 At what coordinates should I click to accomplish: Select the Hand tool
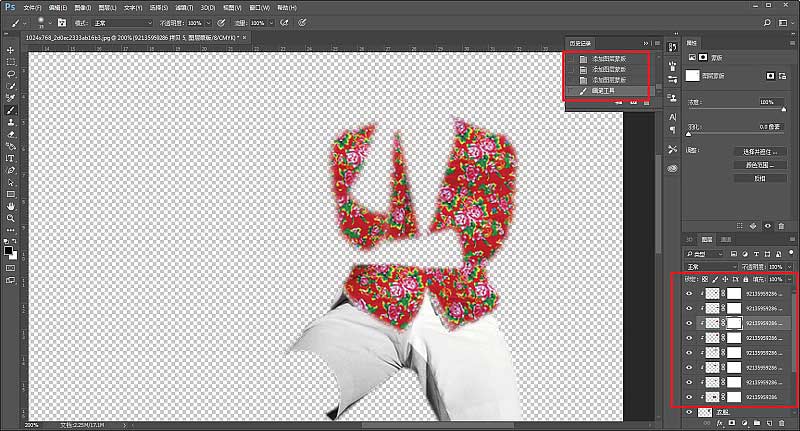(x=11, y=206)
